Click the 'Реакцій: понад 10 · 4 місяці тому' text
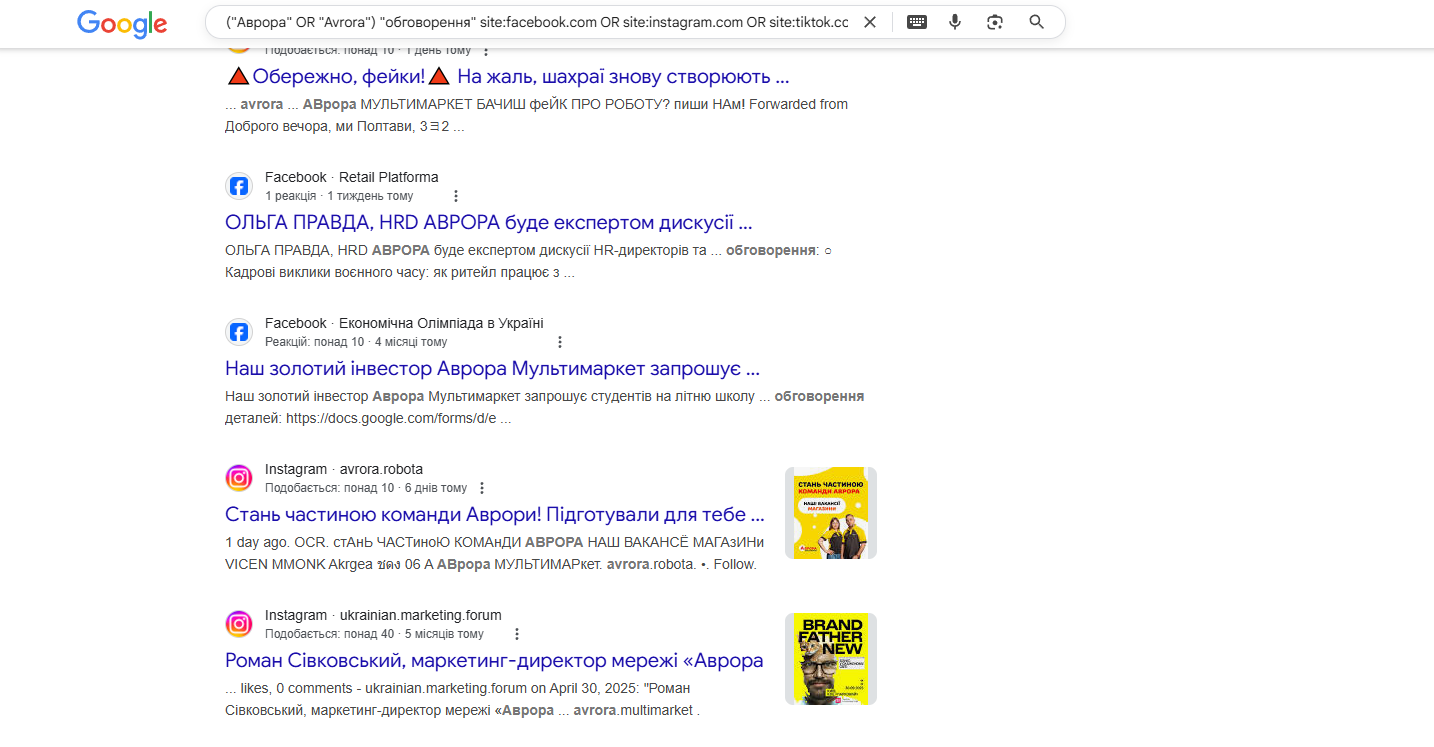This screenshot has height=747, width=1434. coord(356,342)
